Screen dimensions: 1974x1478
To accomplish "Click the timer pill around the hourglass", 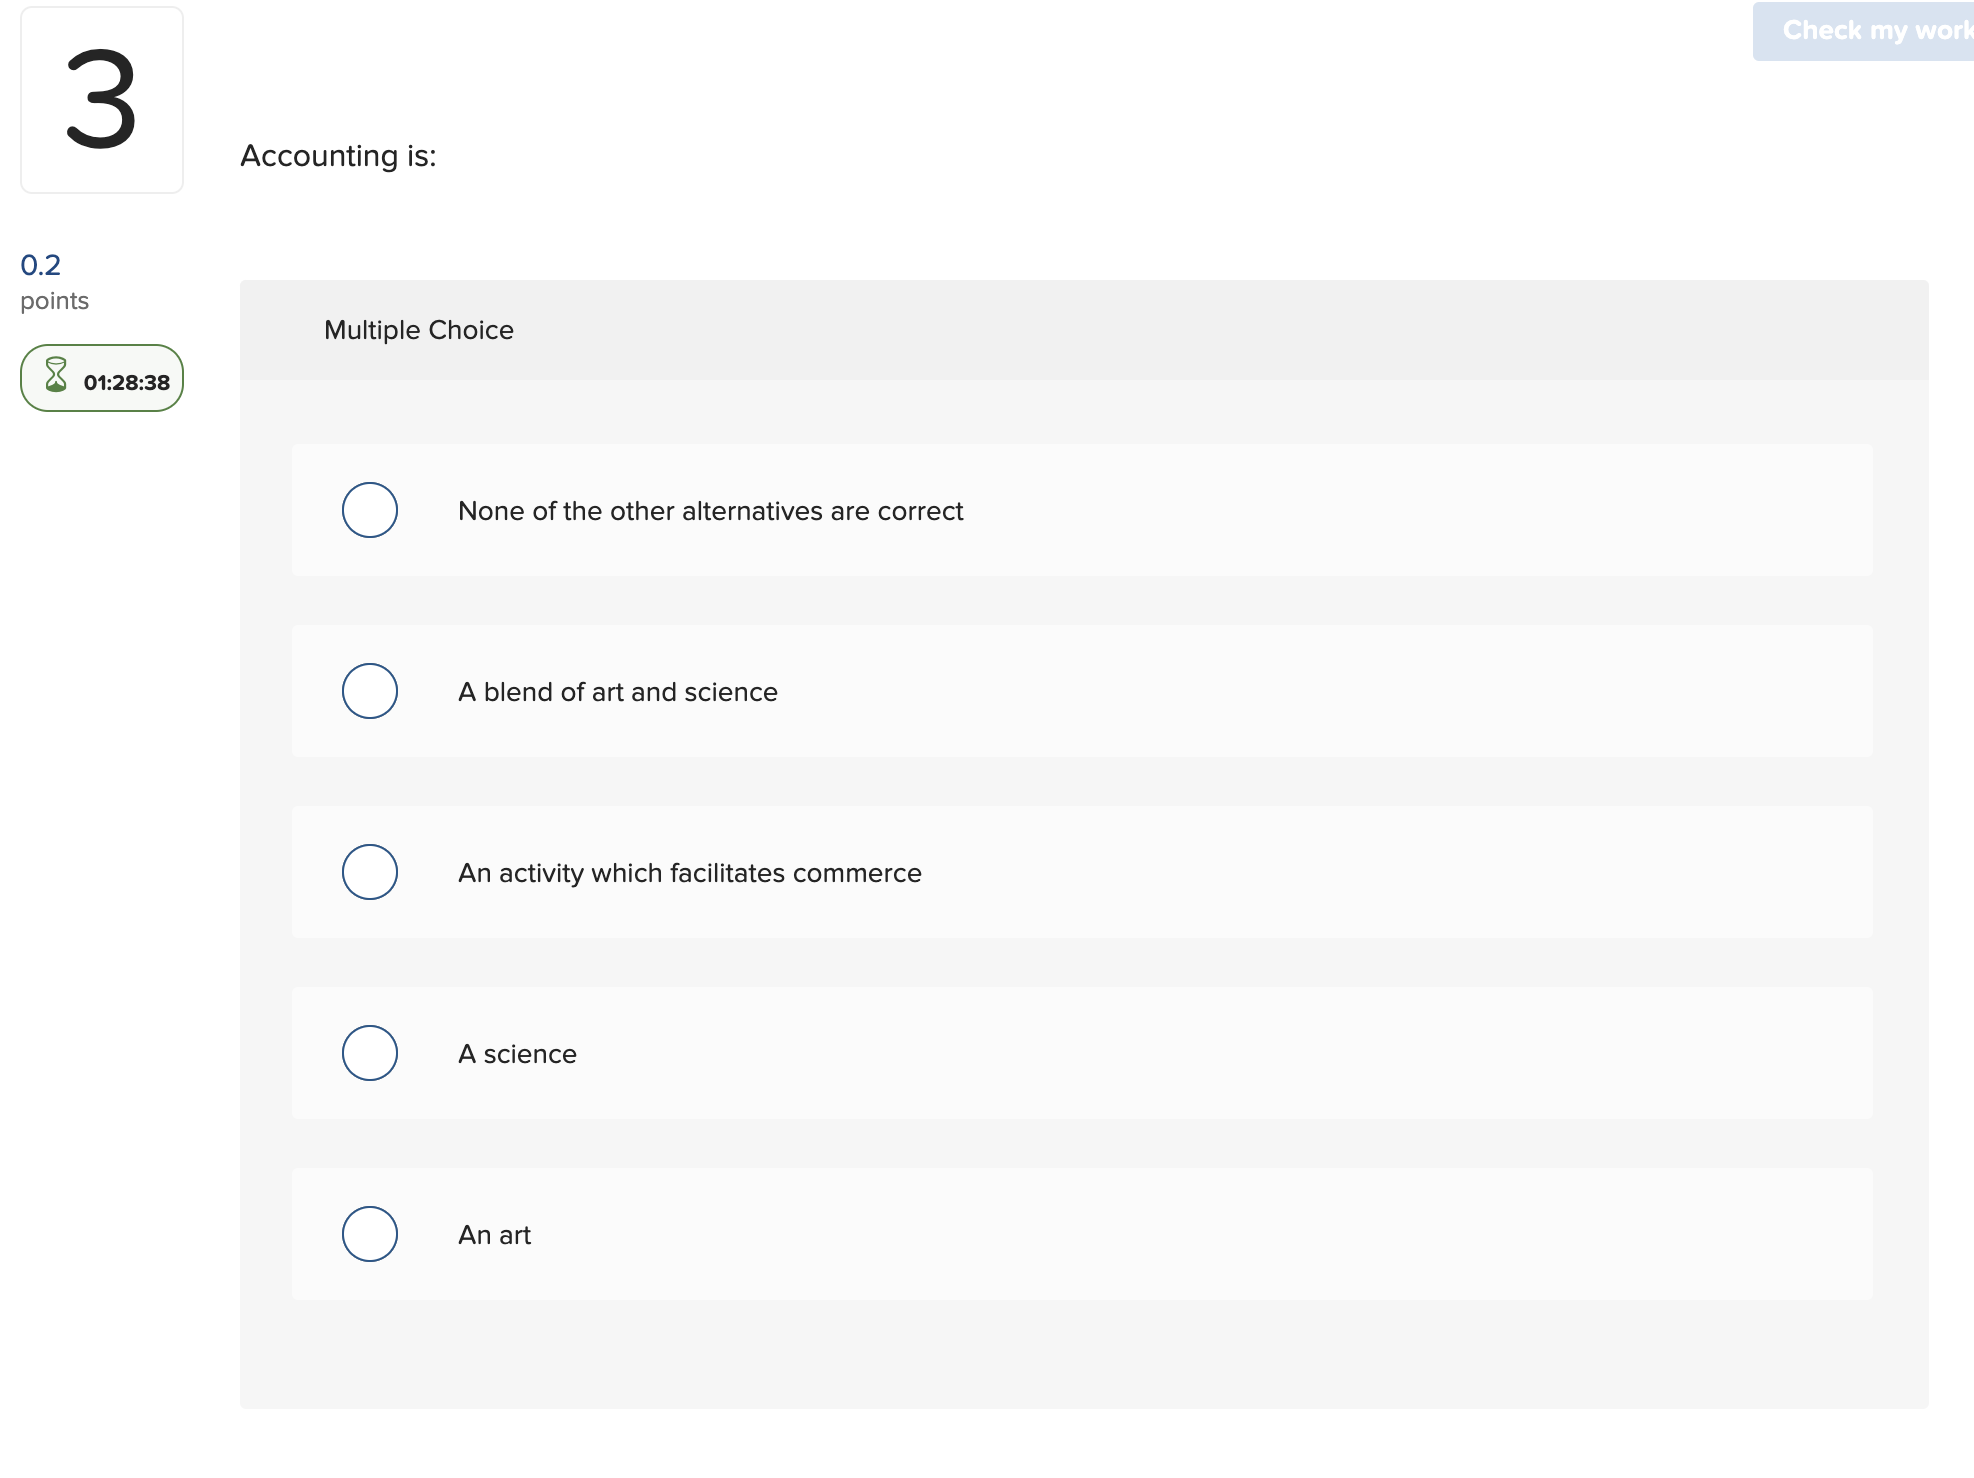I will [101, 378].
